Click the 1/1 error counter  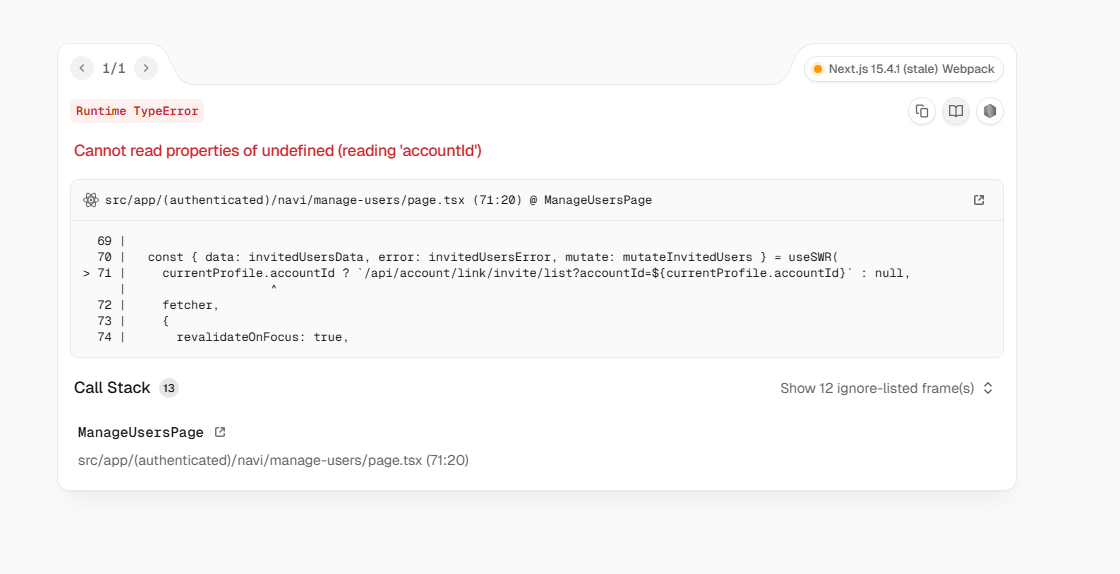114,69
